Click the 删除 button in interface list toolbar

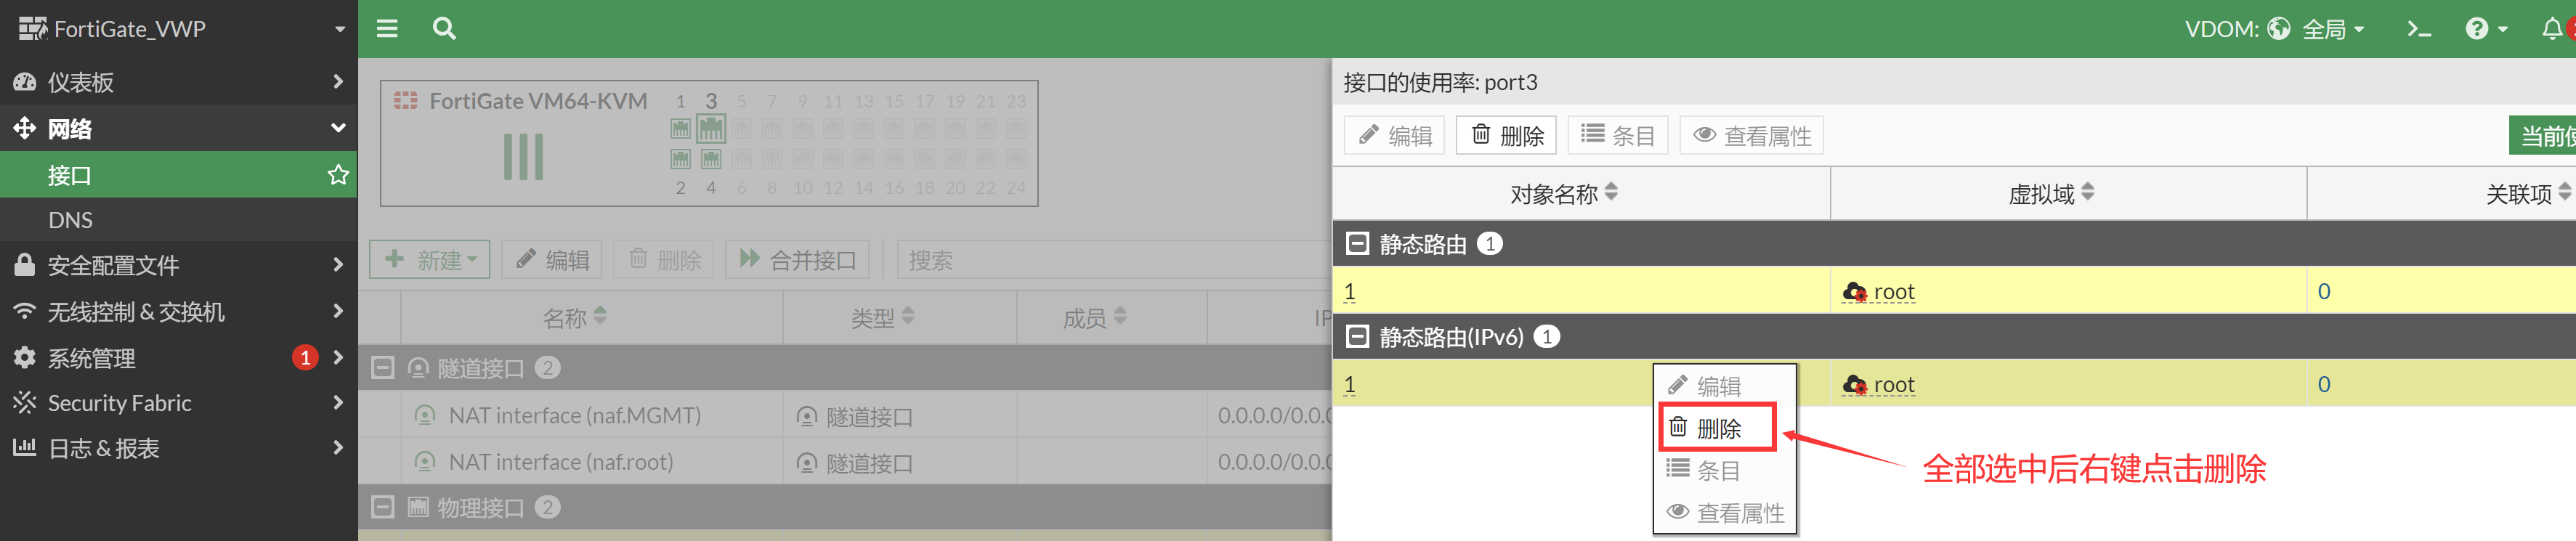tap(664, 259)
